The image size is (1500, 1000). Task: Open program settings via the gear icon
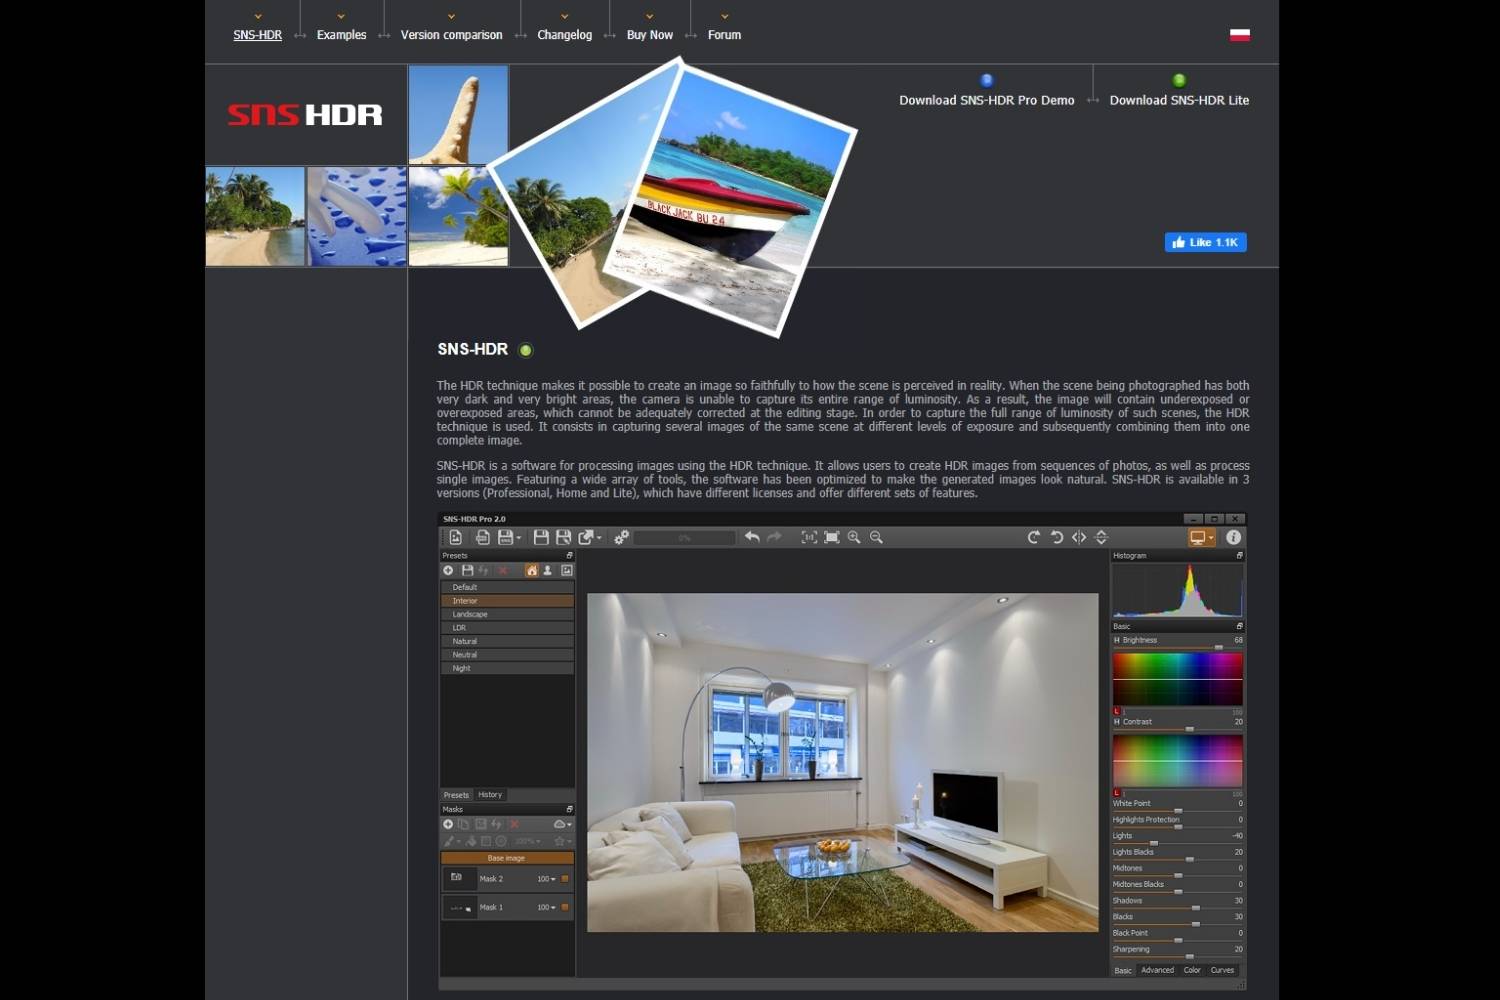[622, 537]
